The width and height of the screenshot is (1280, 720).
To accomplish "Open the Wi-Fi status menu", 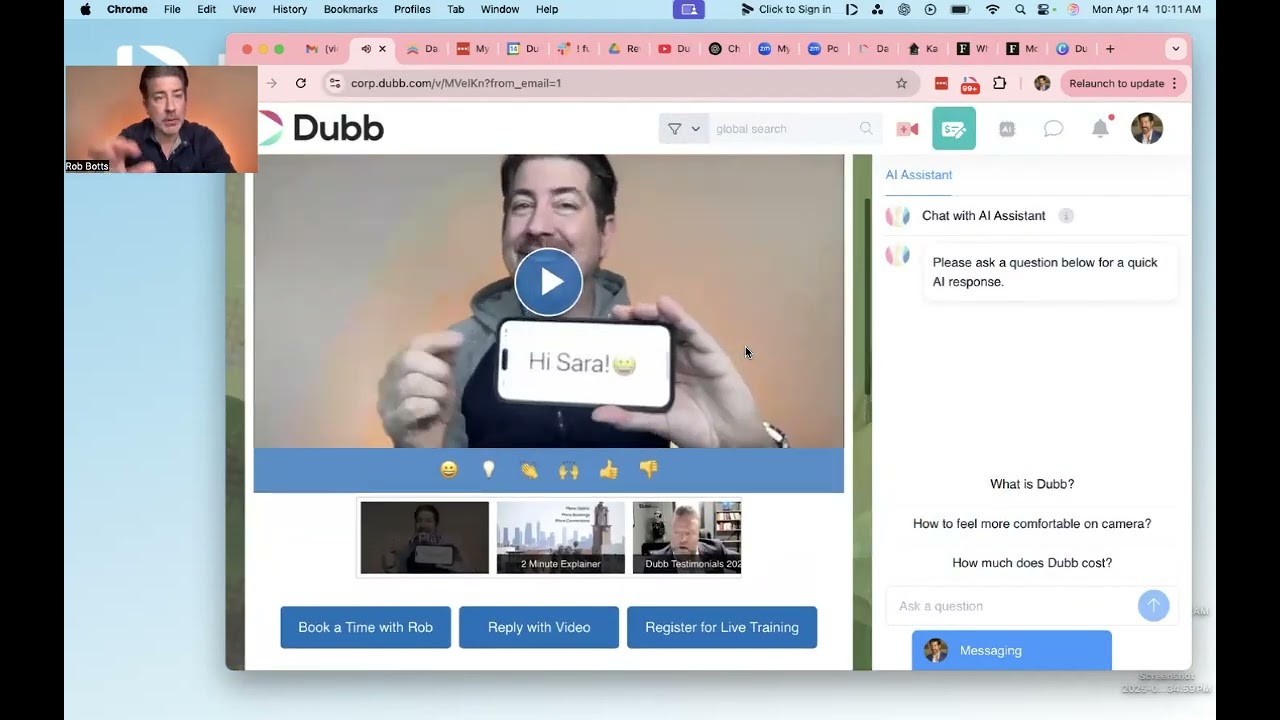I will coord(992,9).
